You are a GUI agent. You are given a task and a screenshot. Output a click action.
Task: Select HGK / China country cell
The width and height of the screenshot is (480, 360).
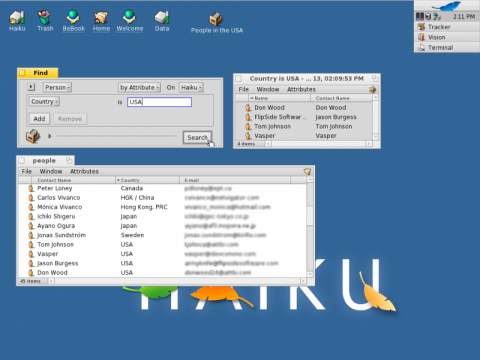[137, 198]
